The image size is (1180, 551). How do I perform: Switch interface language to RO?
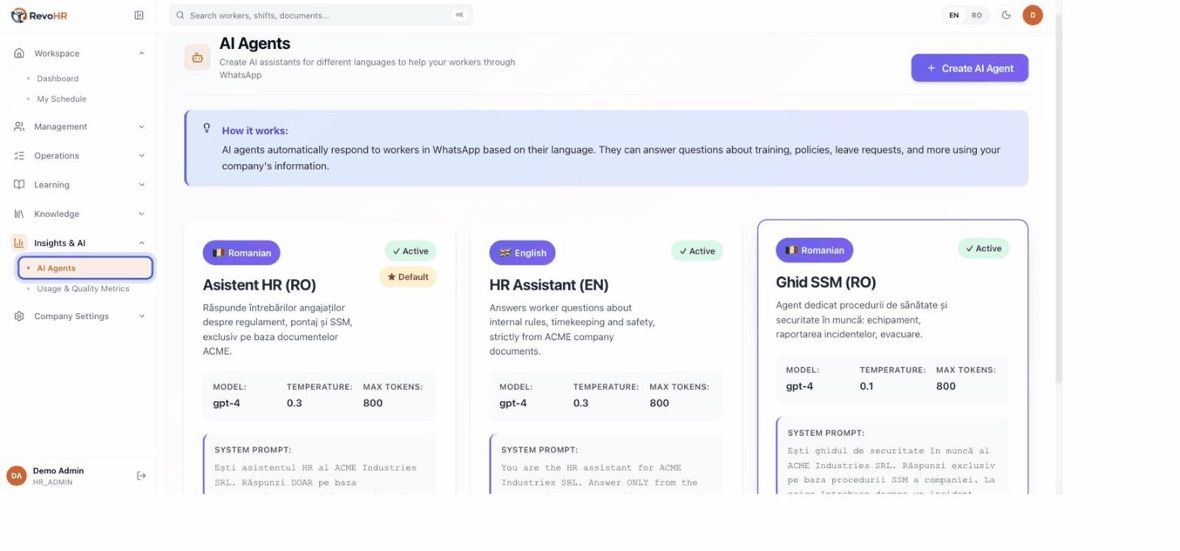click(977, 15)
